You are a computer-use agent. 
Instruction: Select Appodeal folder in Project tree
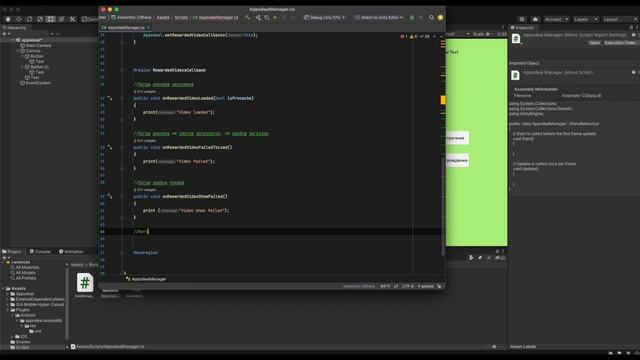coord(22,294)
